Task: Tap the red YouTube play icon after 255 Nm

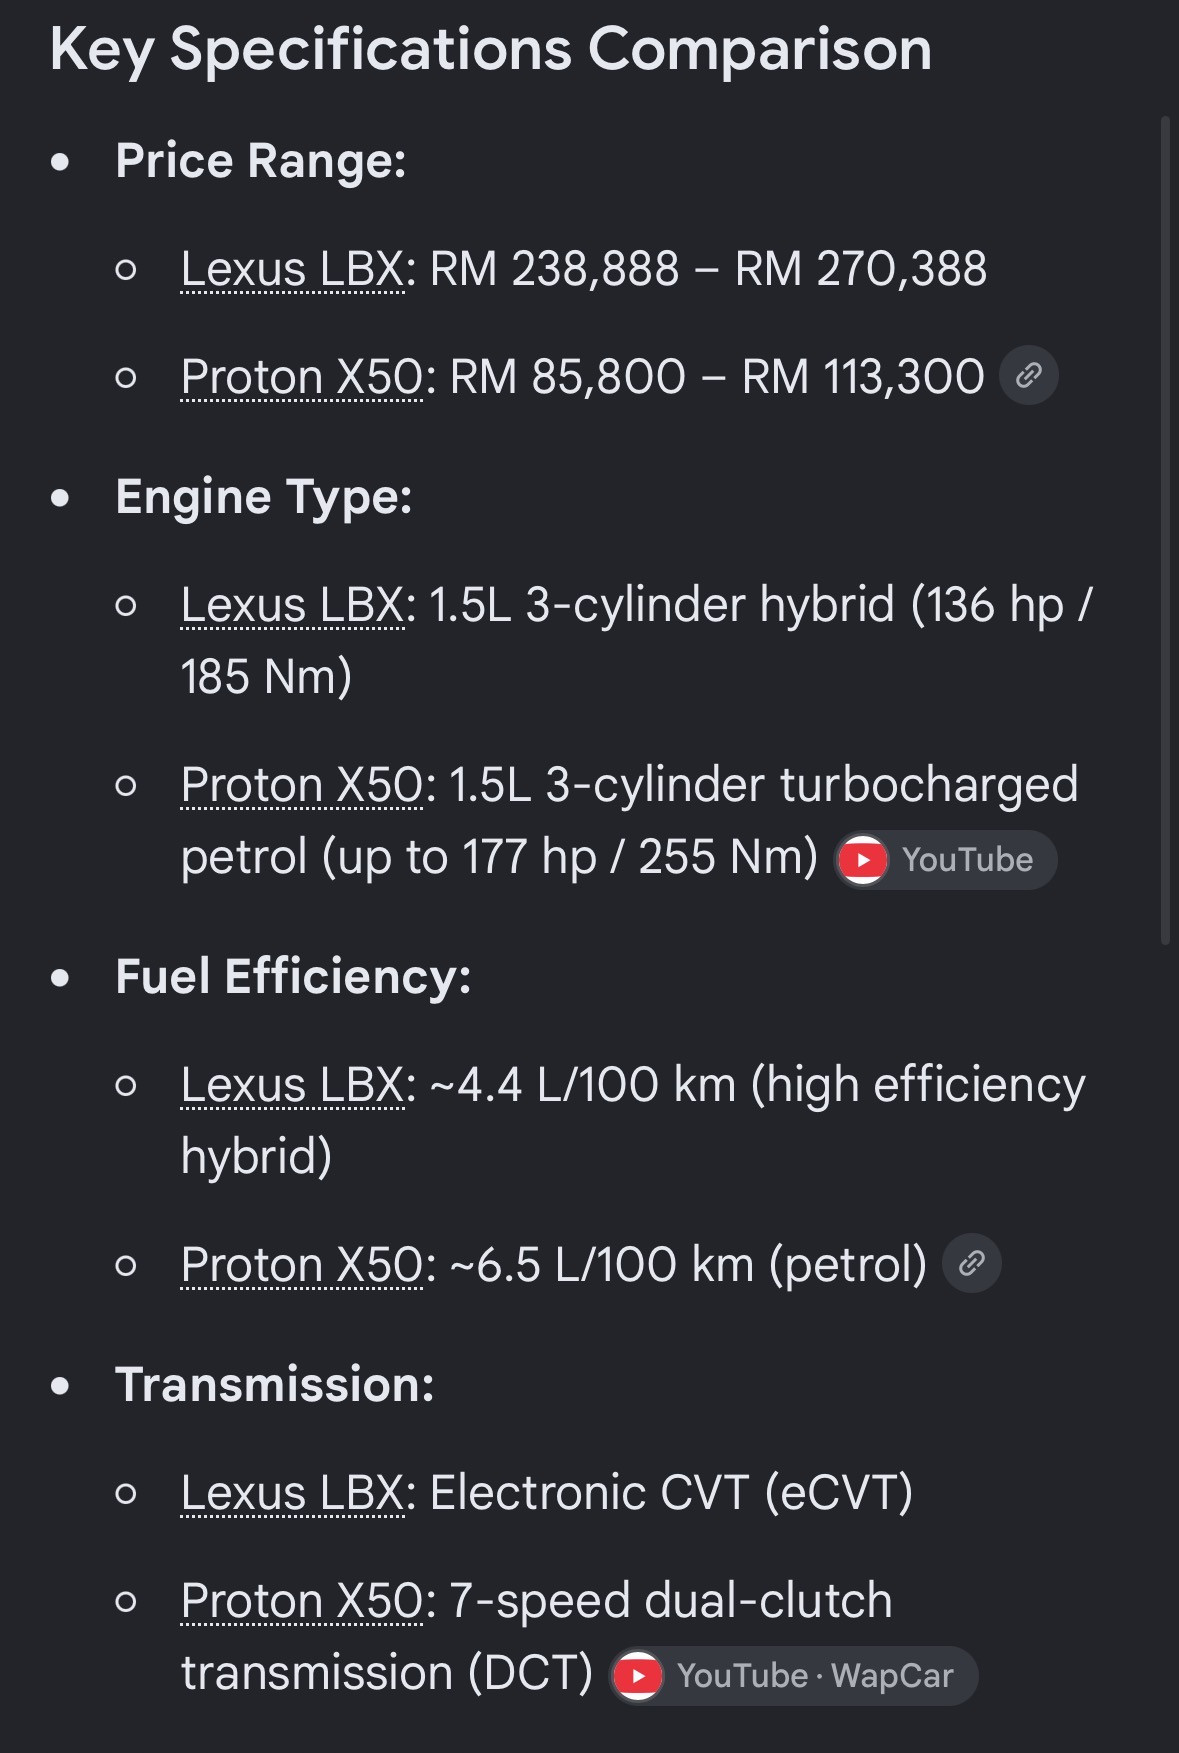Action: (x=863, y=860)
